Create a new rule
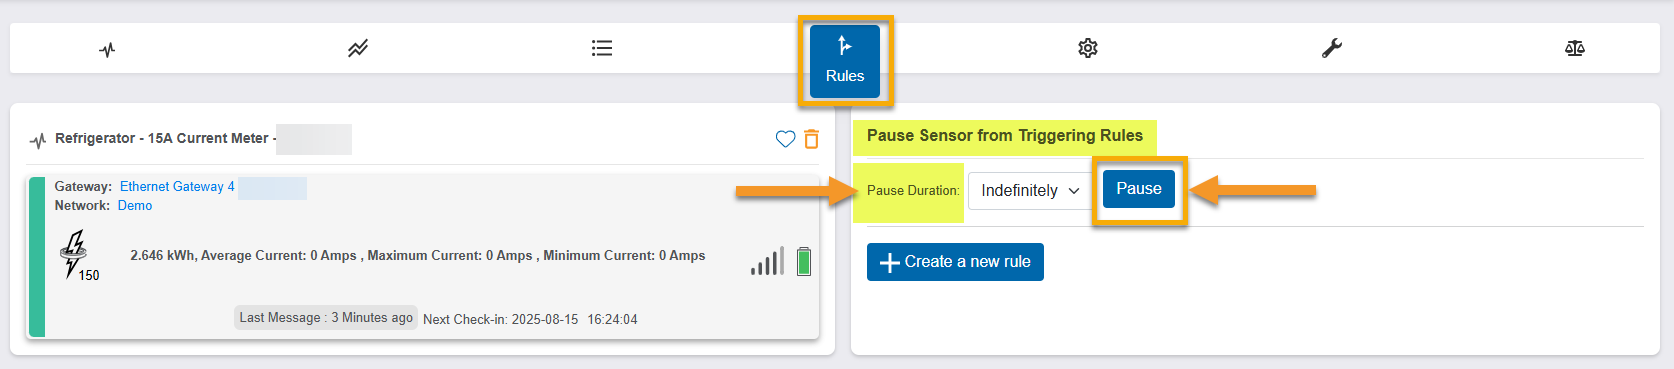 pos(955,262)
